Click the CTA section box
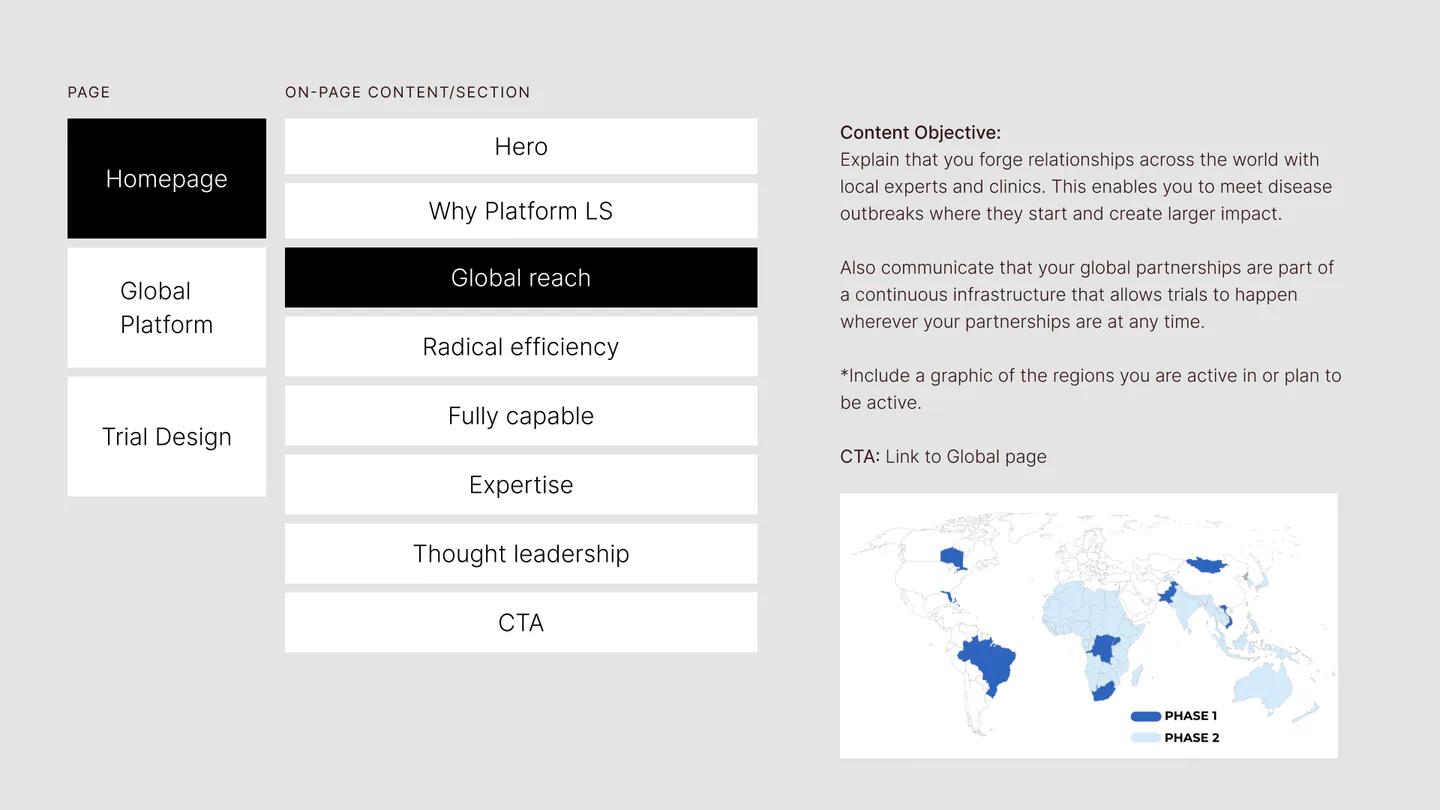The image size is (1440, 810). pyautogui.click(x=521, y=622)
